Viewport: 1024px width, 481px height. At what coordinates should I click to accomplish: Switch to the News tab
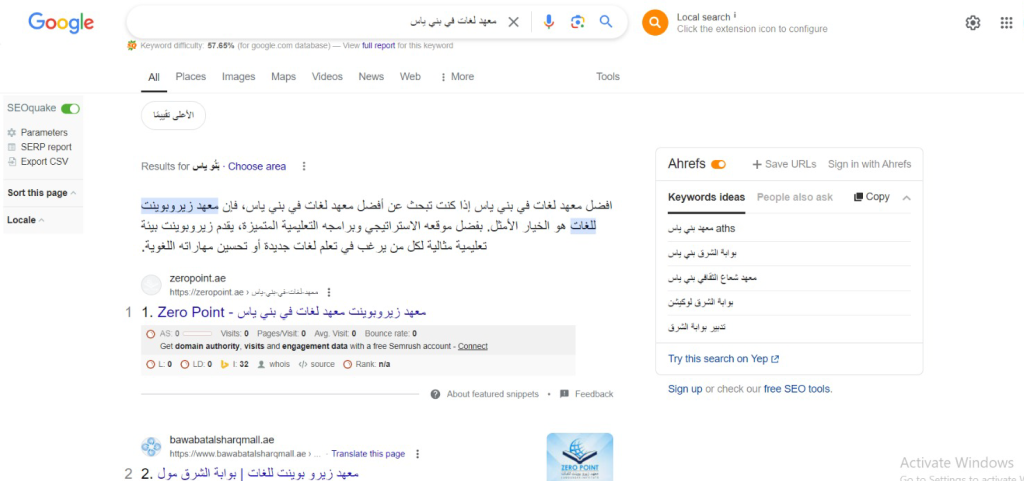pos(371,76)
